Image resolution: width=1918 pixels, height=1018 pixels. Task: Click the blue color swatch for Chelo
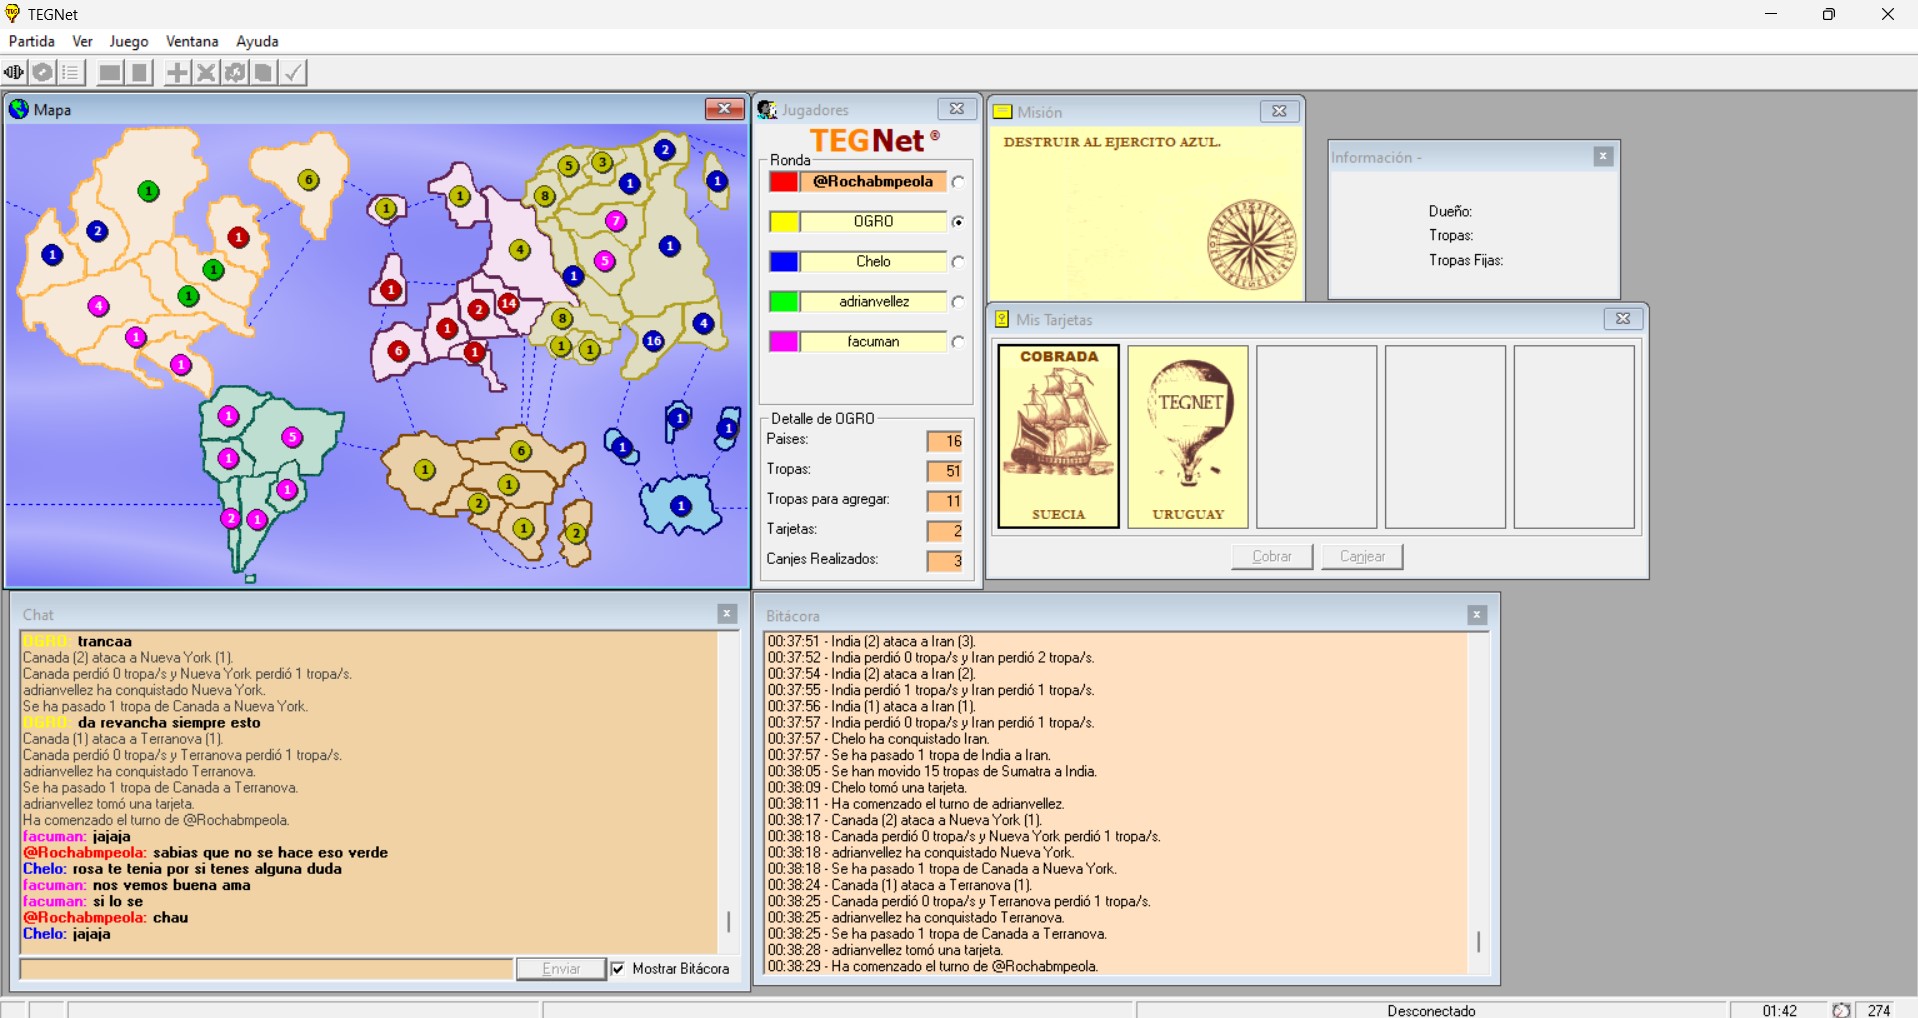point(784,262)
